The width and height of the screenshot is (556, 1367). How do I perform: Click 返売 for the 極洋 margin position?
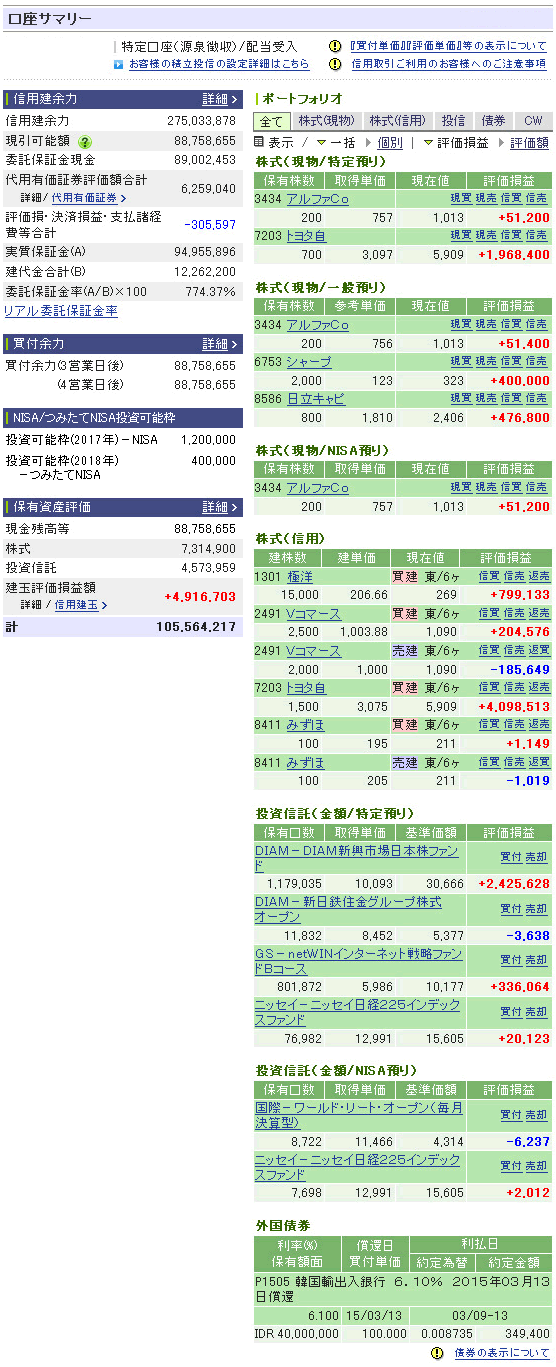[x=539, y=576]
